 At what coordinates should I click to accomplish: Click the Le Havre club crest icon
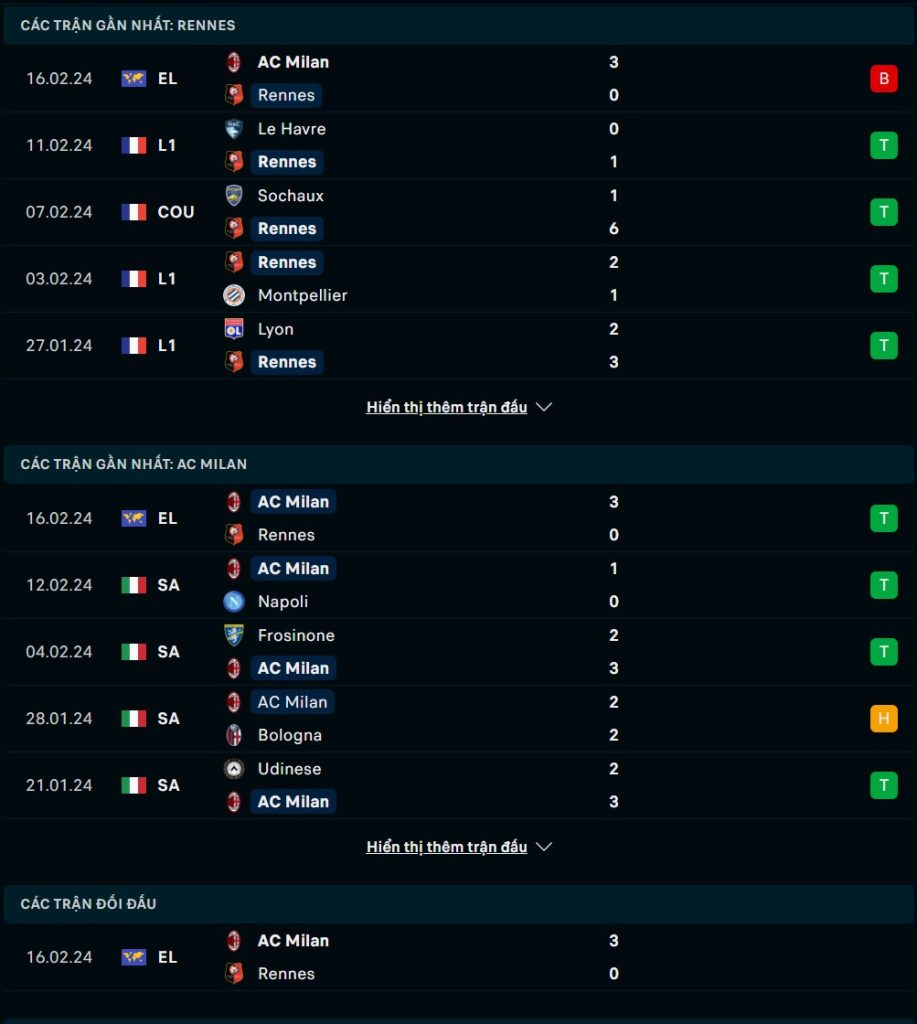coord(234,129)
